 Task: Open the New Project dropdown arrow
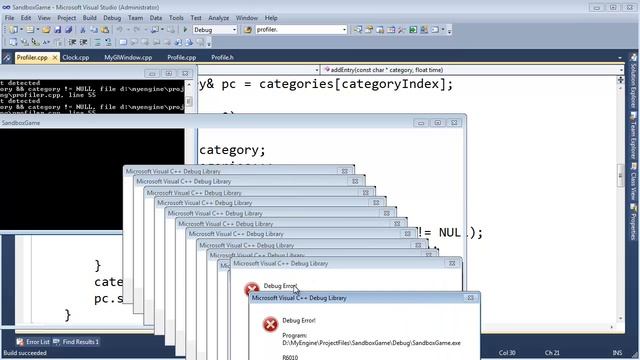[x=21, y=30]
